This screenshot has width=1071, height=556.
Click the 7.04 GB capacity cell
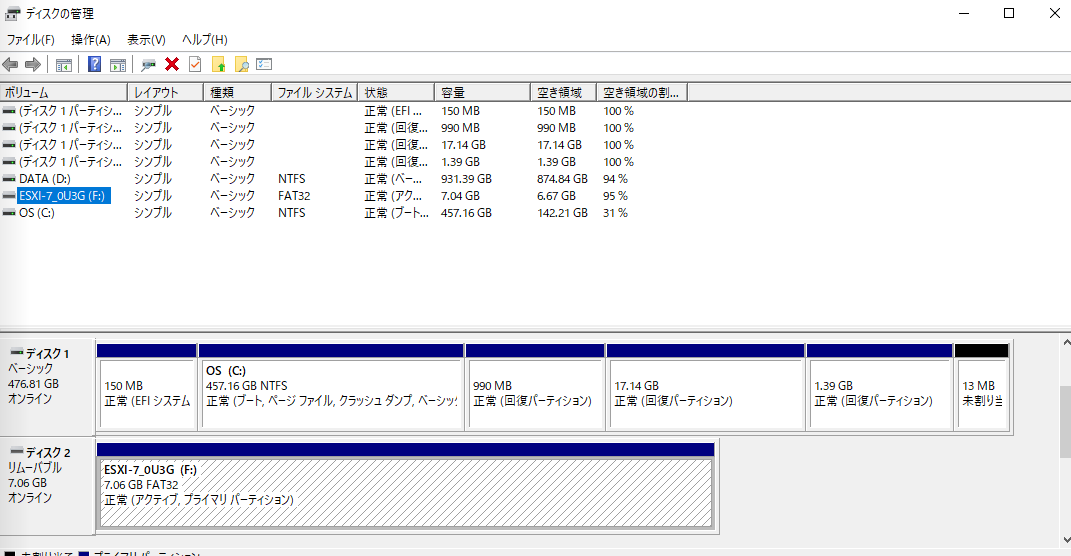[x=460, y=196]
